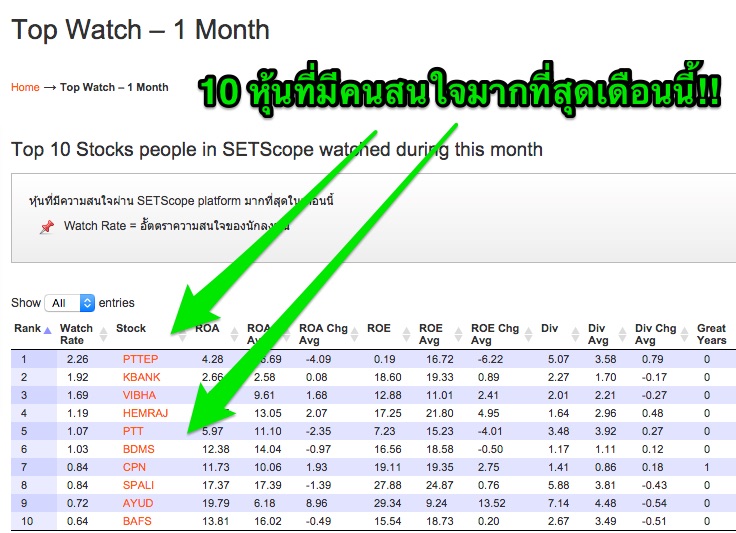
Task: Select ROE Avg 21.80 in HEMRAJ row
Action: [440, 413]
